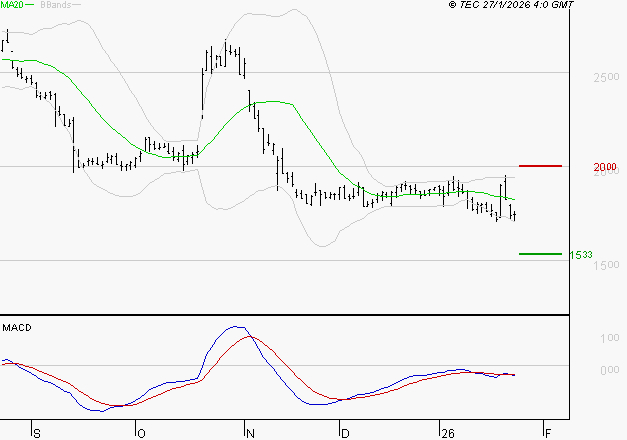Click the MACD 000 axis label
Viewport: 627px width, 440px height.
point(610,370)
